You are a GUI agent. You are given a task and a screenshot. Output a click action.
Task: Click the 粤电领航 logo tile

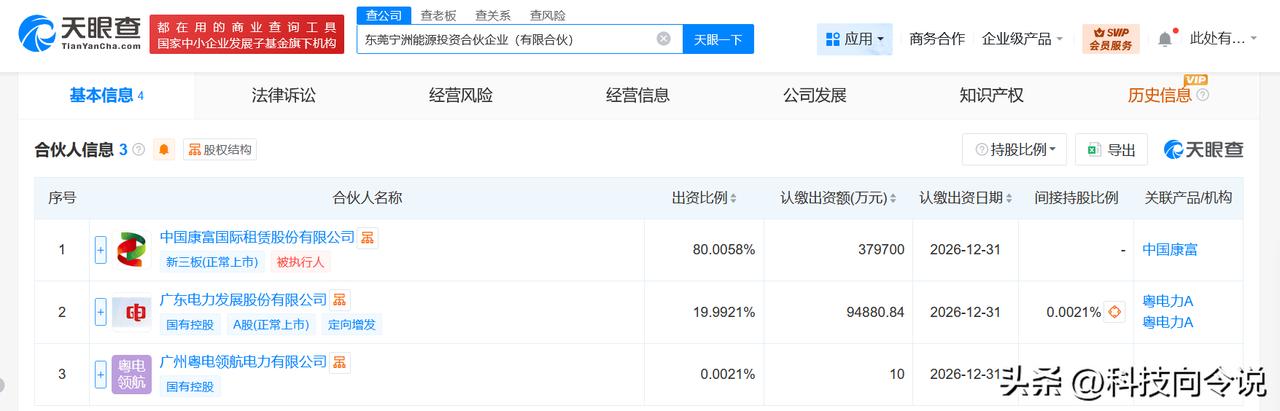pyautogui.click(x=131, y=374)
